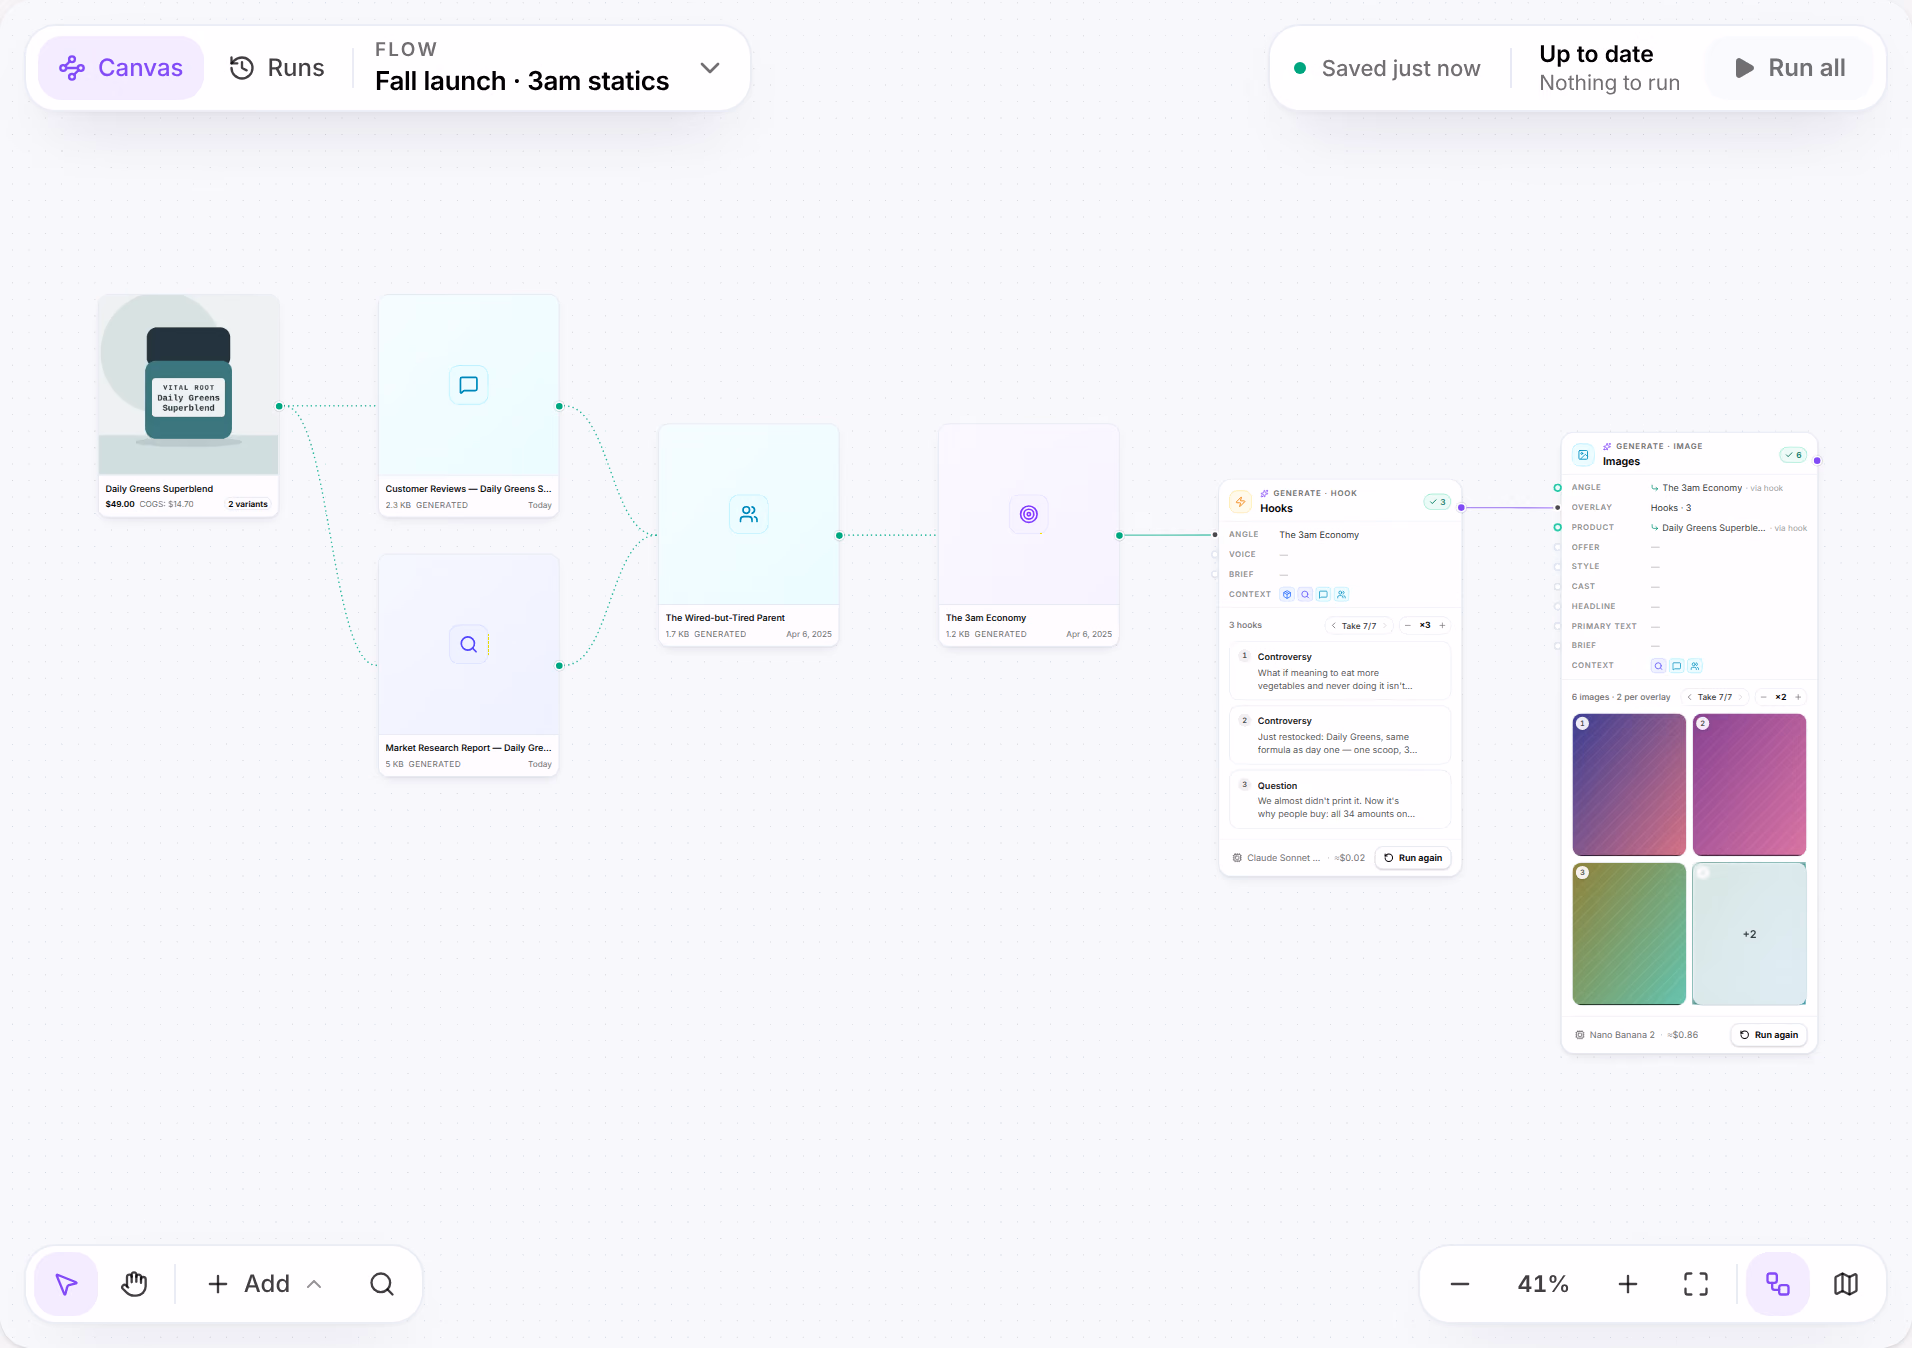Select the Daily Greens Superblend product card
Viewport: 1912px width, 1348px height.
(x=188, y=405)
